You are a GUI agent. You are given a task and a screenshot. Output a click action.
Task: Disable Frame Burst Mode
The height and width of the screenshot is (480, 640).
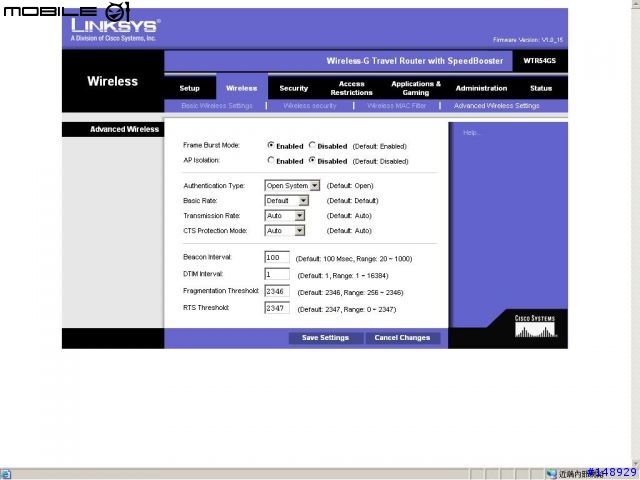(312, 145)
